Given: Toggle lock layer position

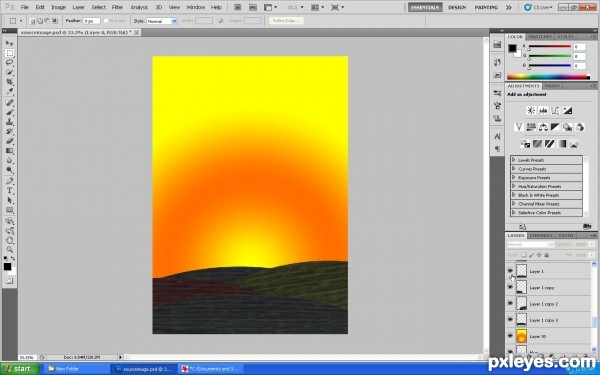Looking at the screenshot, I should click(539, 255).
